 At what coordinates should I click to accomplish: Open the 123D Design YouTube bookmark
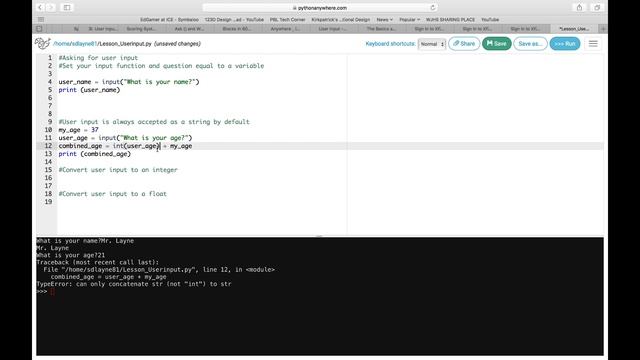point(234,20)
